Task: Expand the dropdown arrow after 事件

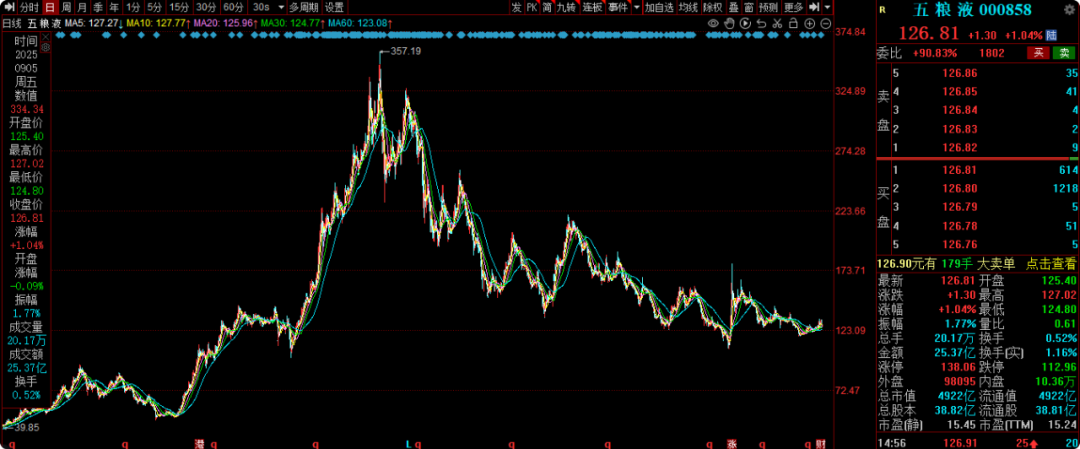Action: 635,7
